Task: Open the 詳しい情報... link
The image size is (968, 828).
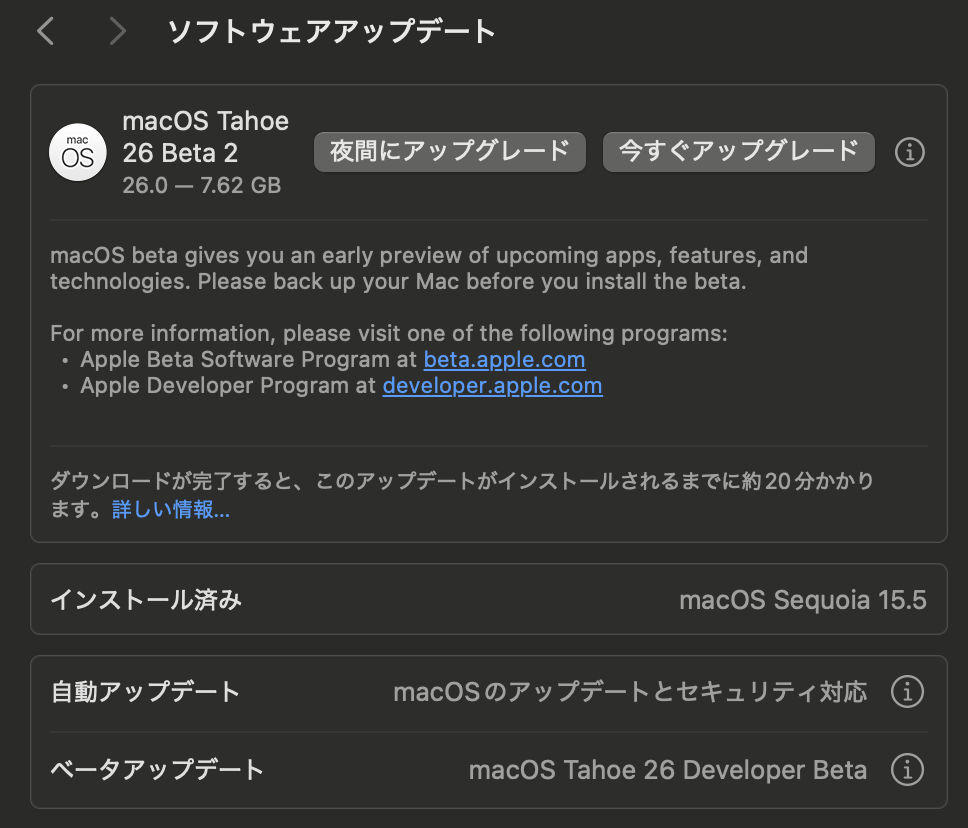Action: coord(171,509)
